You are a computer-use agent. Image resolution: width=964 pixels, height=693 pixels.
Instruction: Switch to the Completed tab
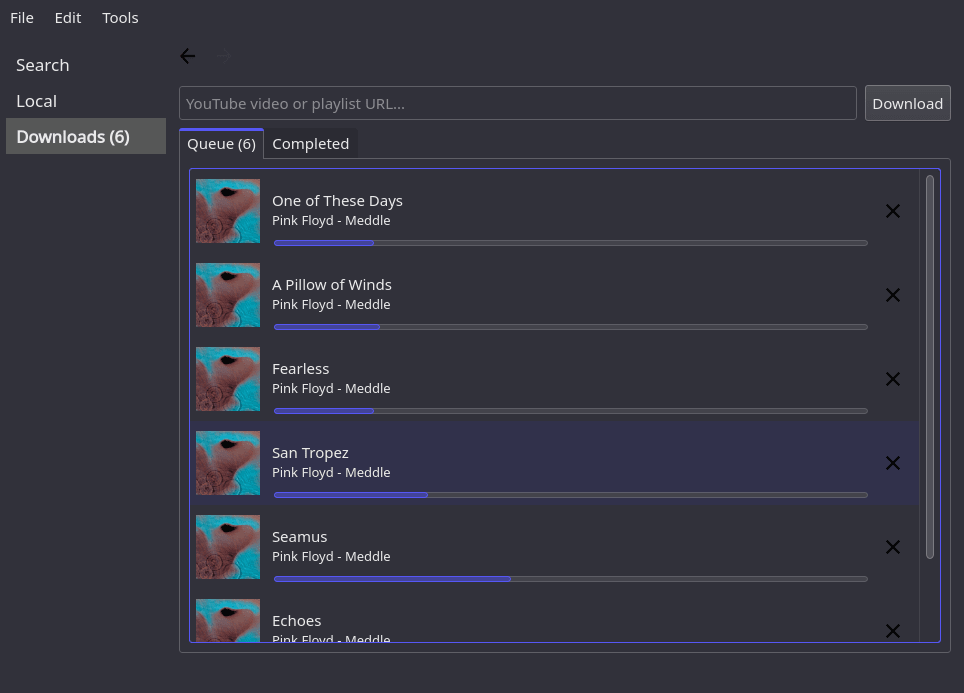click(x=310, y=143)
